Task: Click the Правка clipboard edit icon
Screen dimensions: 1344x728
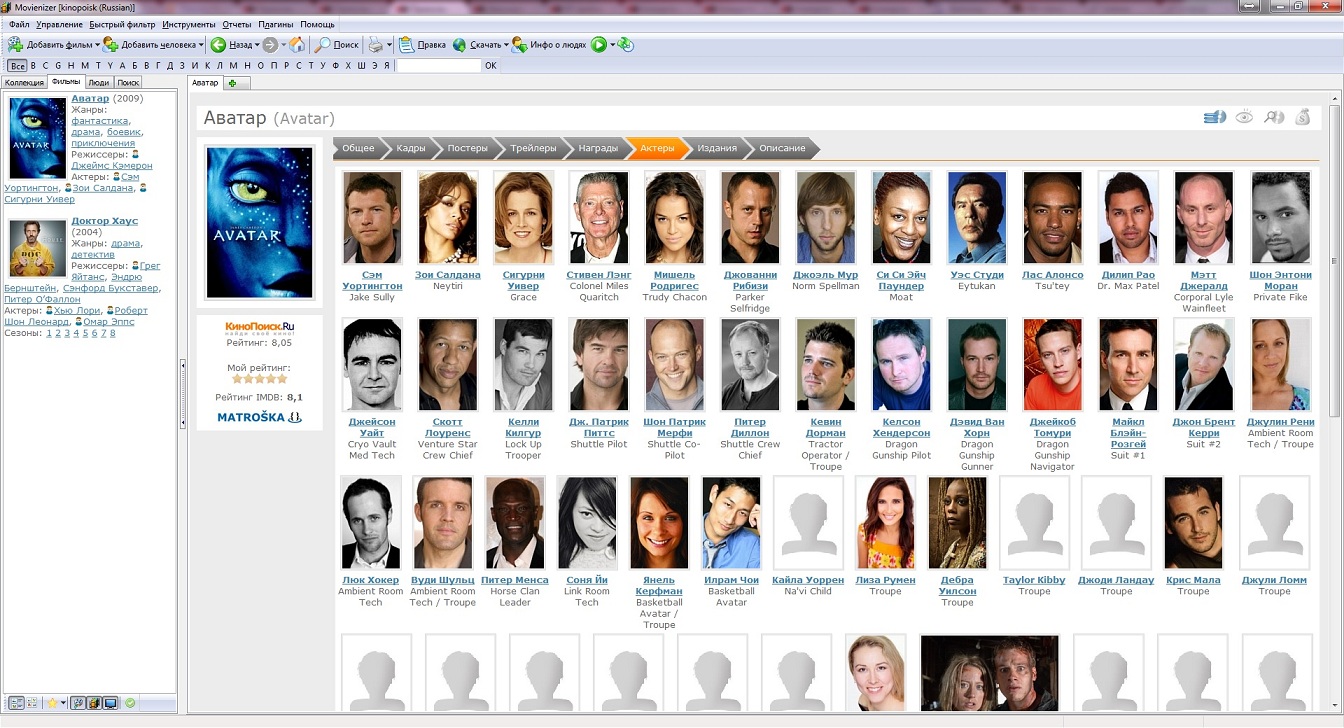Action: 406,45
